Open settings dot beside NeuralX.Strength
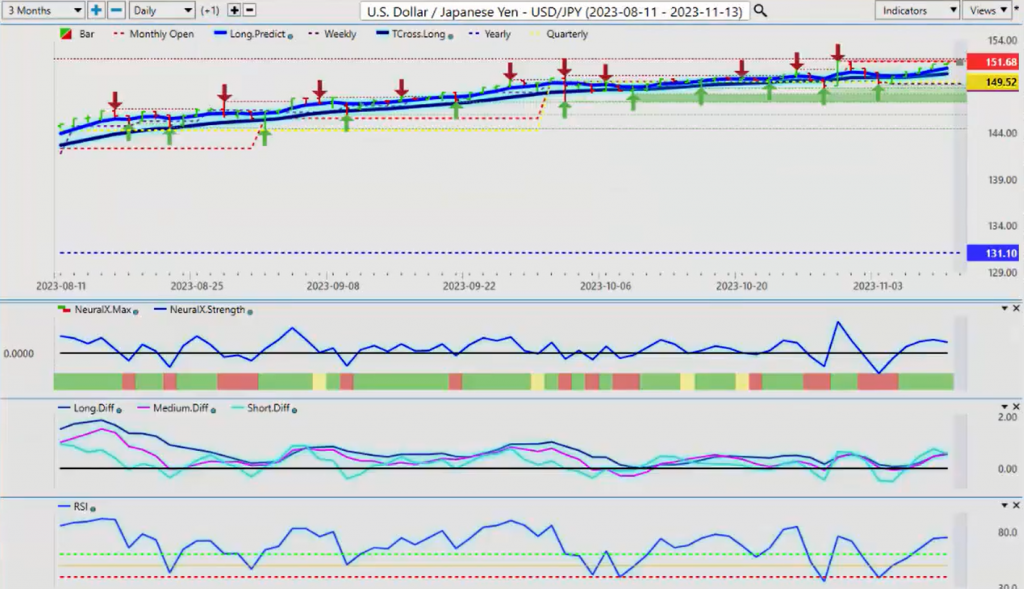 250,312
